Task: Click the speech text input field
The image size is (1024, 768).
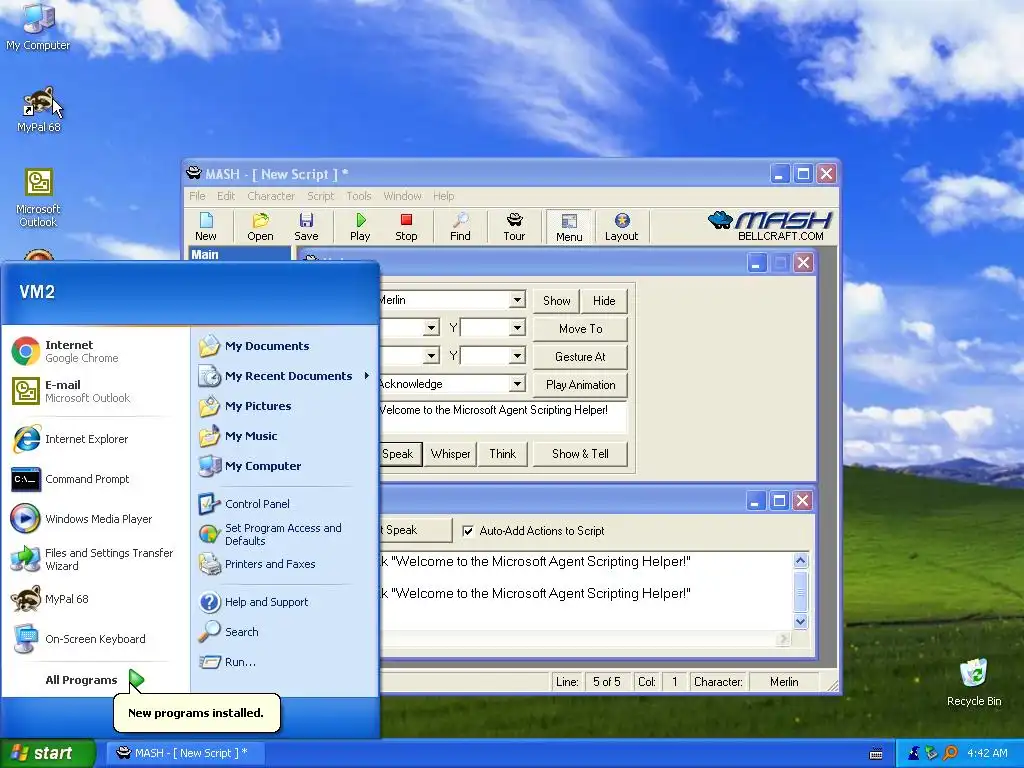Action: click(x=503, y=417)
